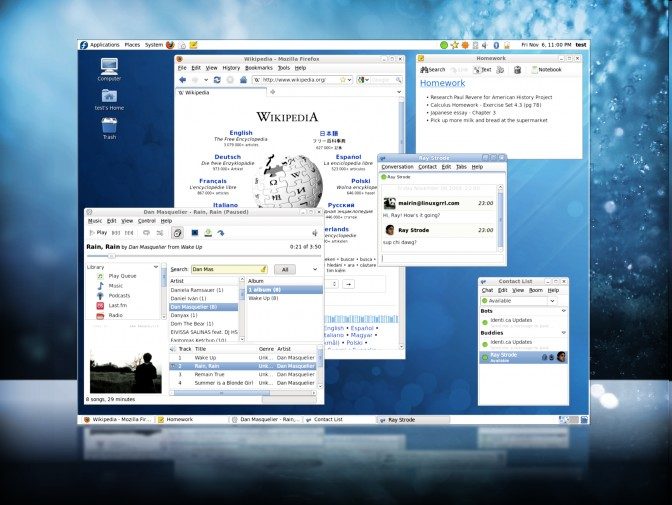The image size is (672, 505).
Task: Click the Rhythmbox search field
Action: click(229, 269)
